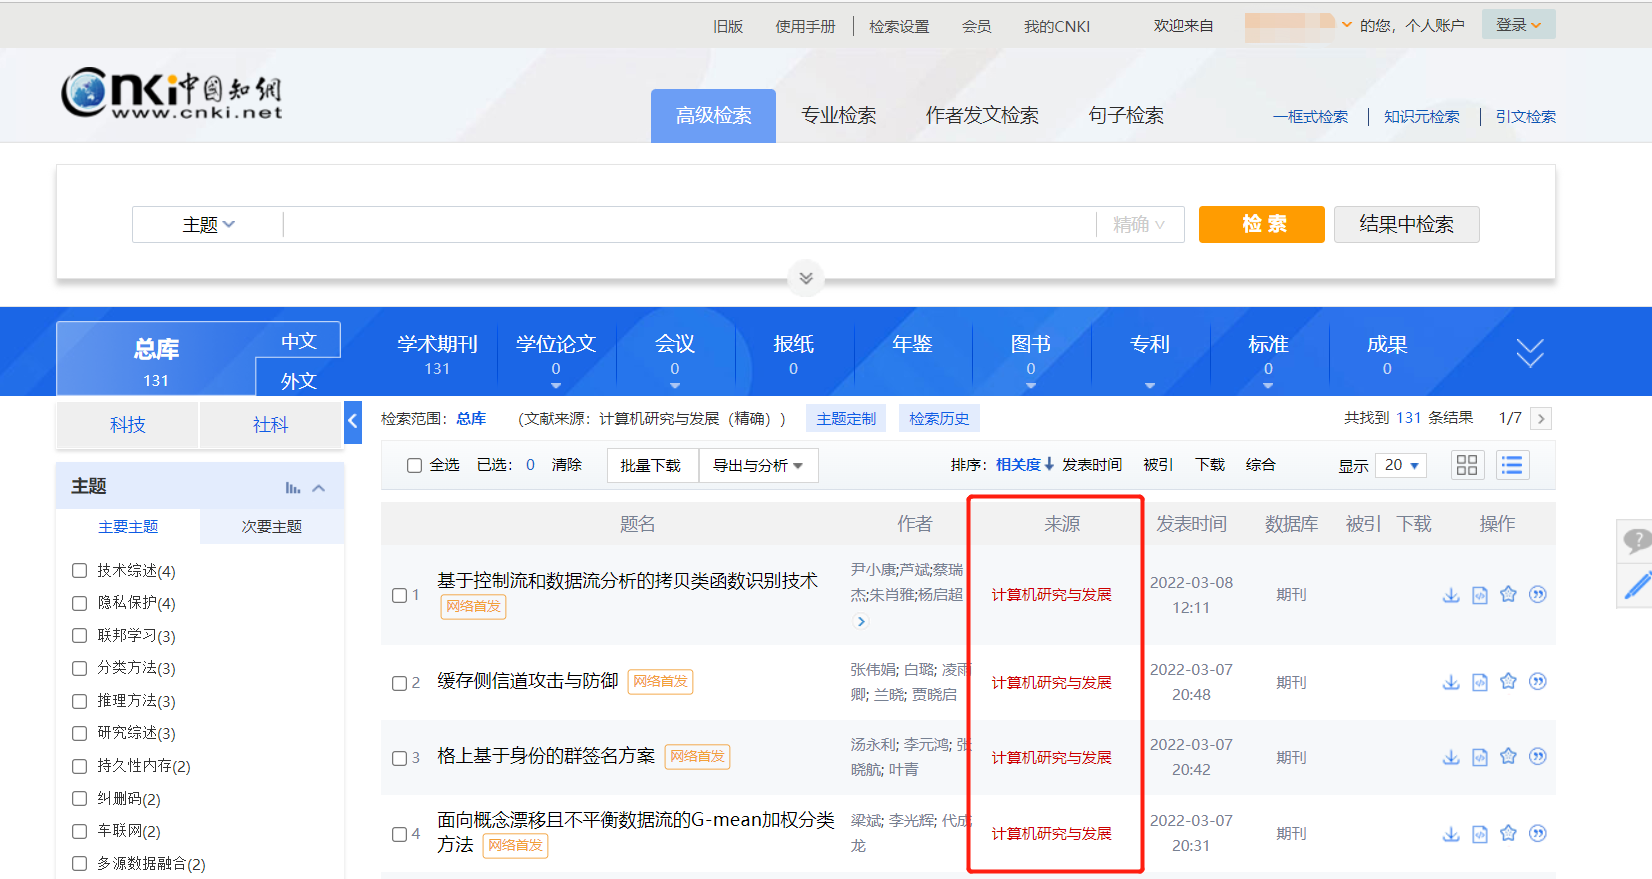Favorite result row 3 with the star icon
1652x879 pixels.
click(1508, 756)
